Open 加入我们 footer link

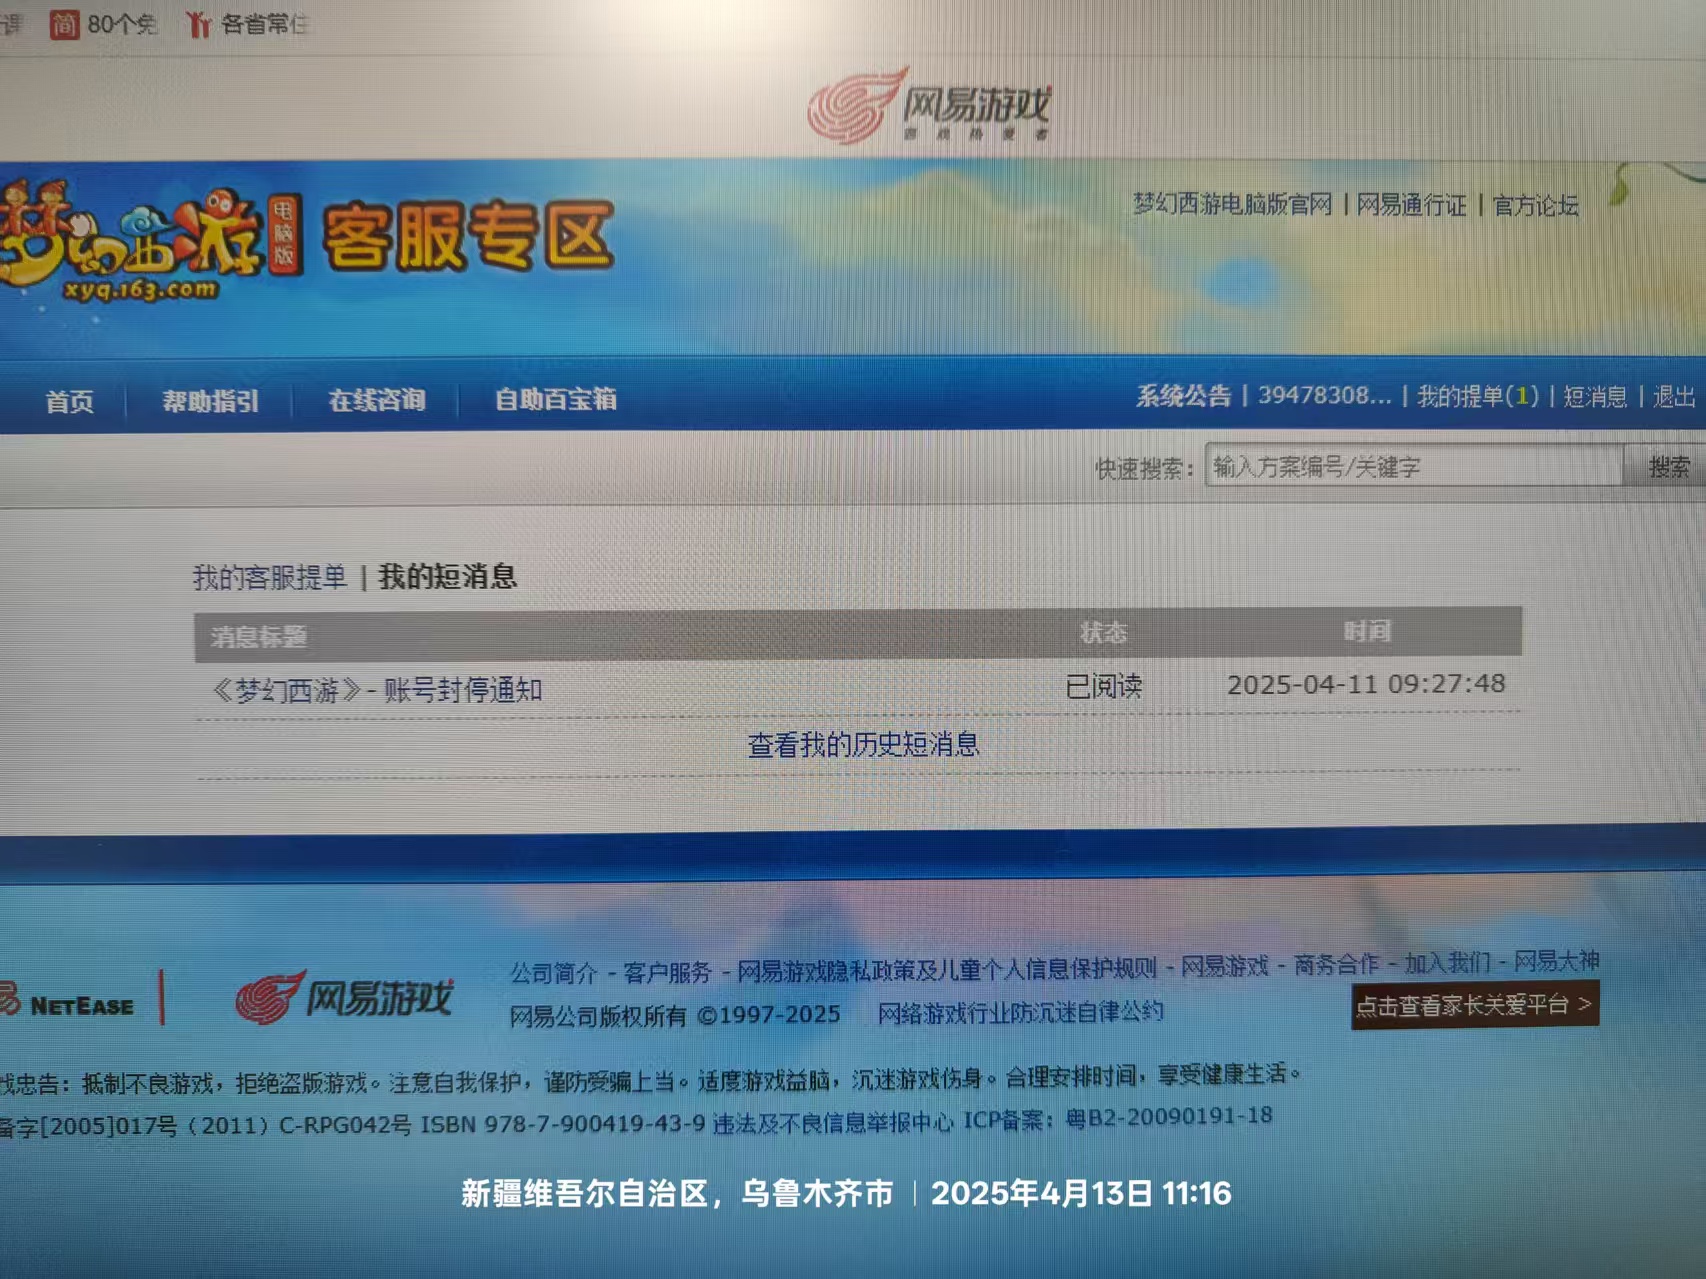click(x=1447, y=963)
